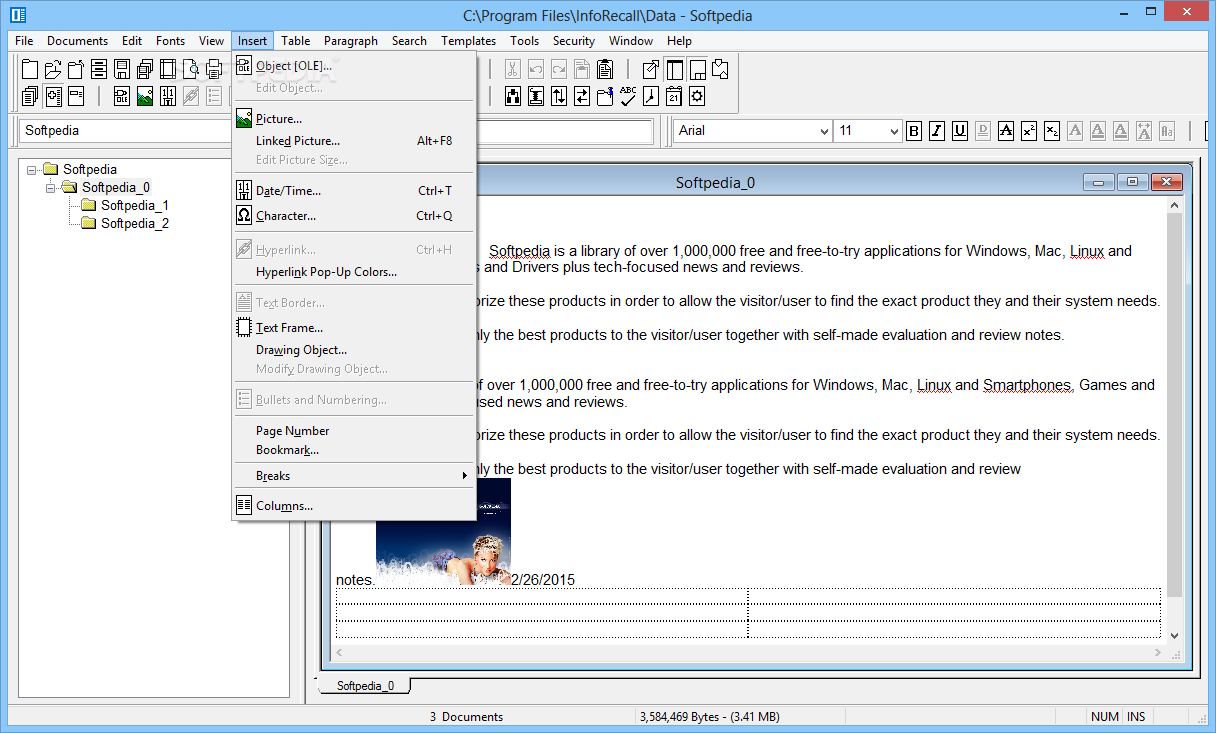The width and height of the screenshot is (1216, 733).
Task: Choose Hyperlink Pop-Up Colors... entry
Action: (x=354, y=272)
